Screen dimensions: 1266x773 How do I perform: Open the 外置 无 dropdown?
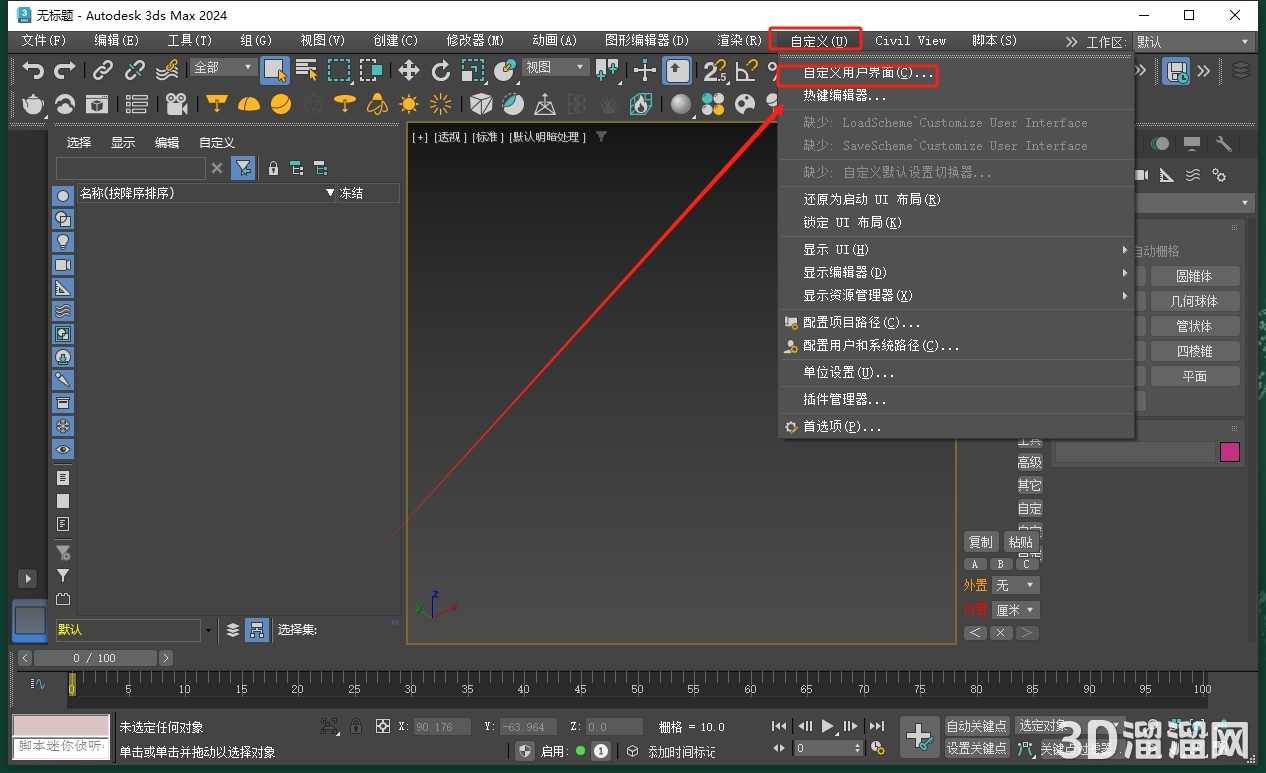(x=1016, y=585)
